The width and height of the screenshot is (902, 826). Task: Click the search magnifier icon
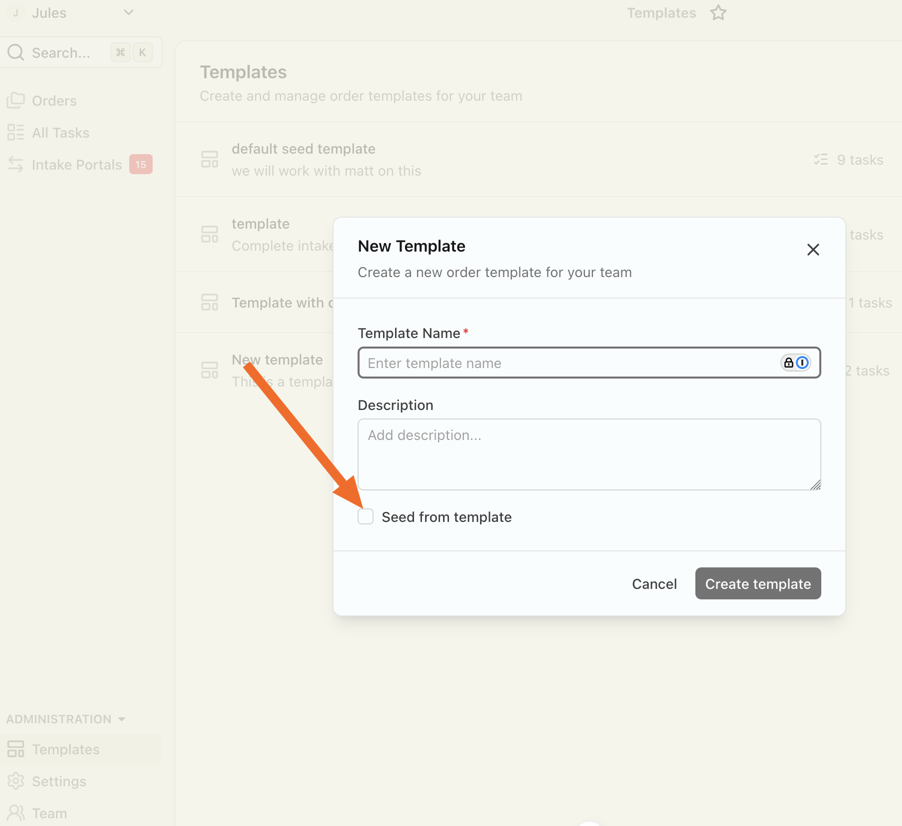click(16, 53)
